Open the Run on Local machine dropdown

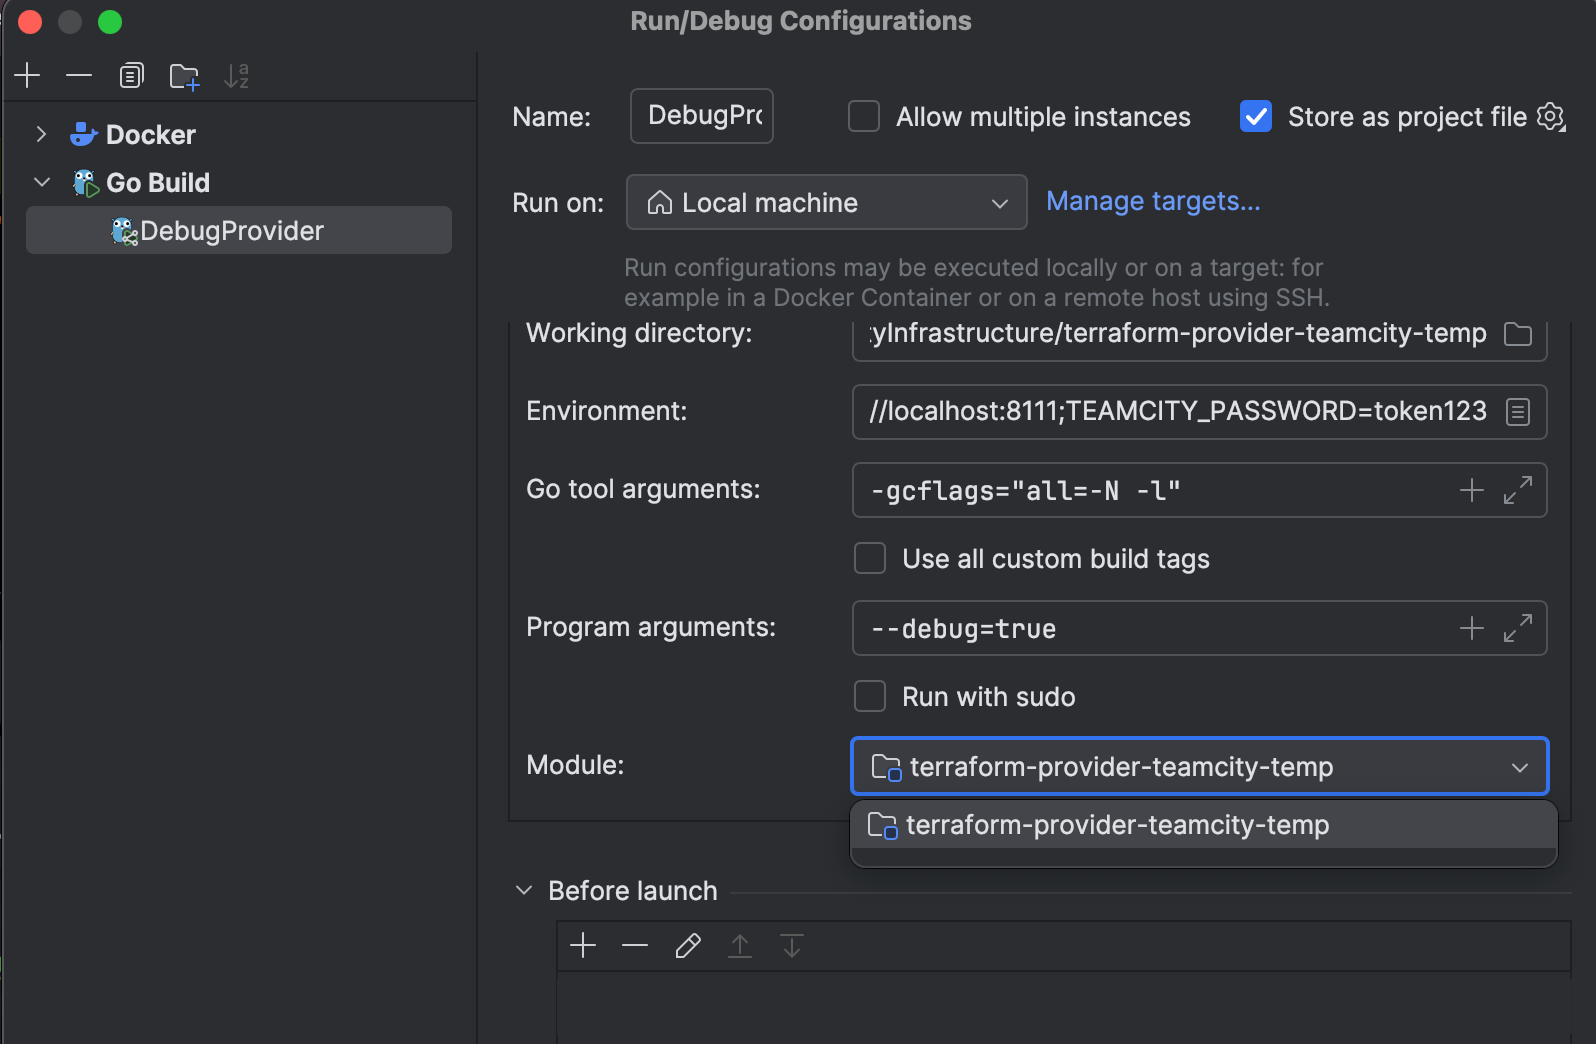click(x=827, y=202)
